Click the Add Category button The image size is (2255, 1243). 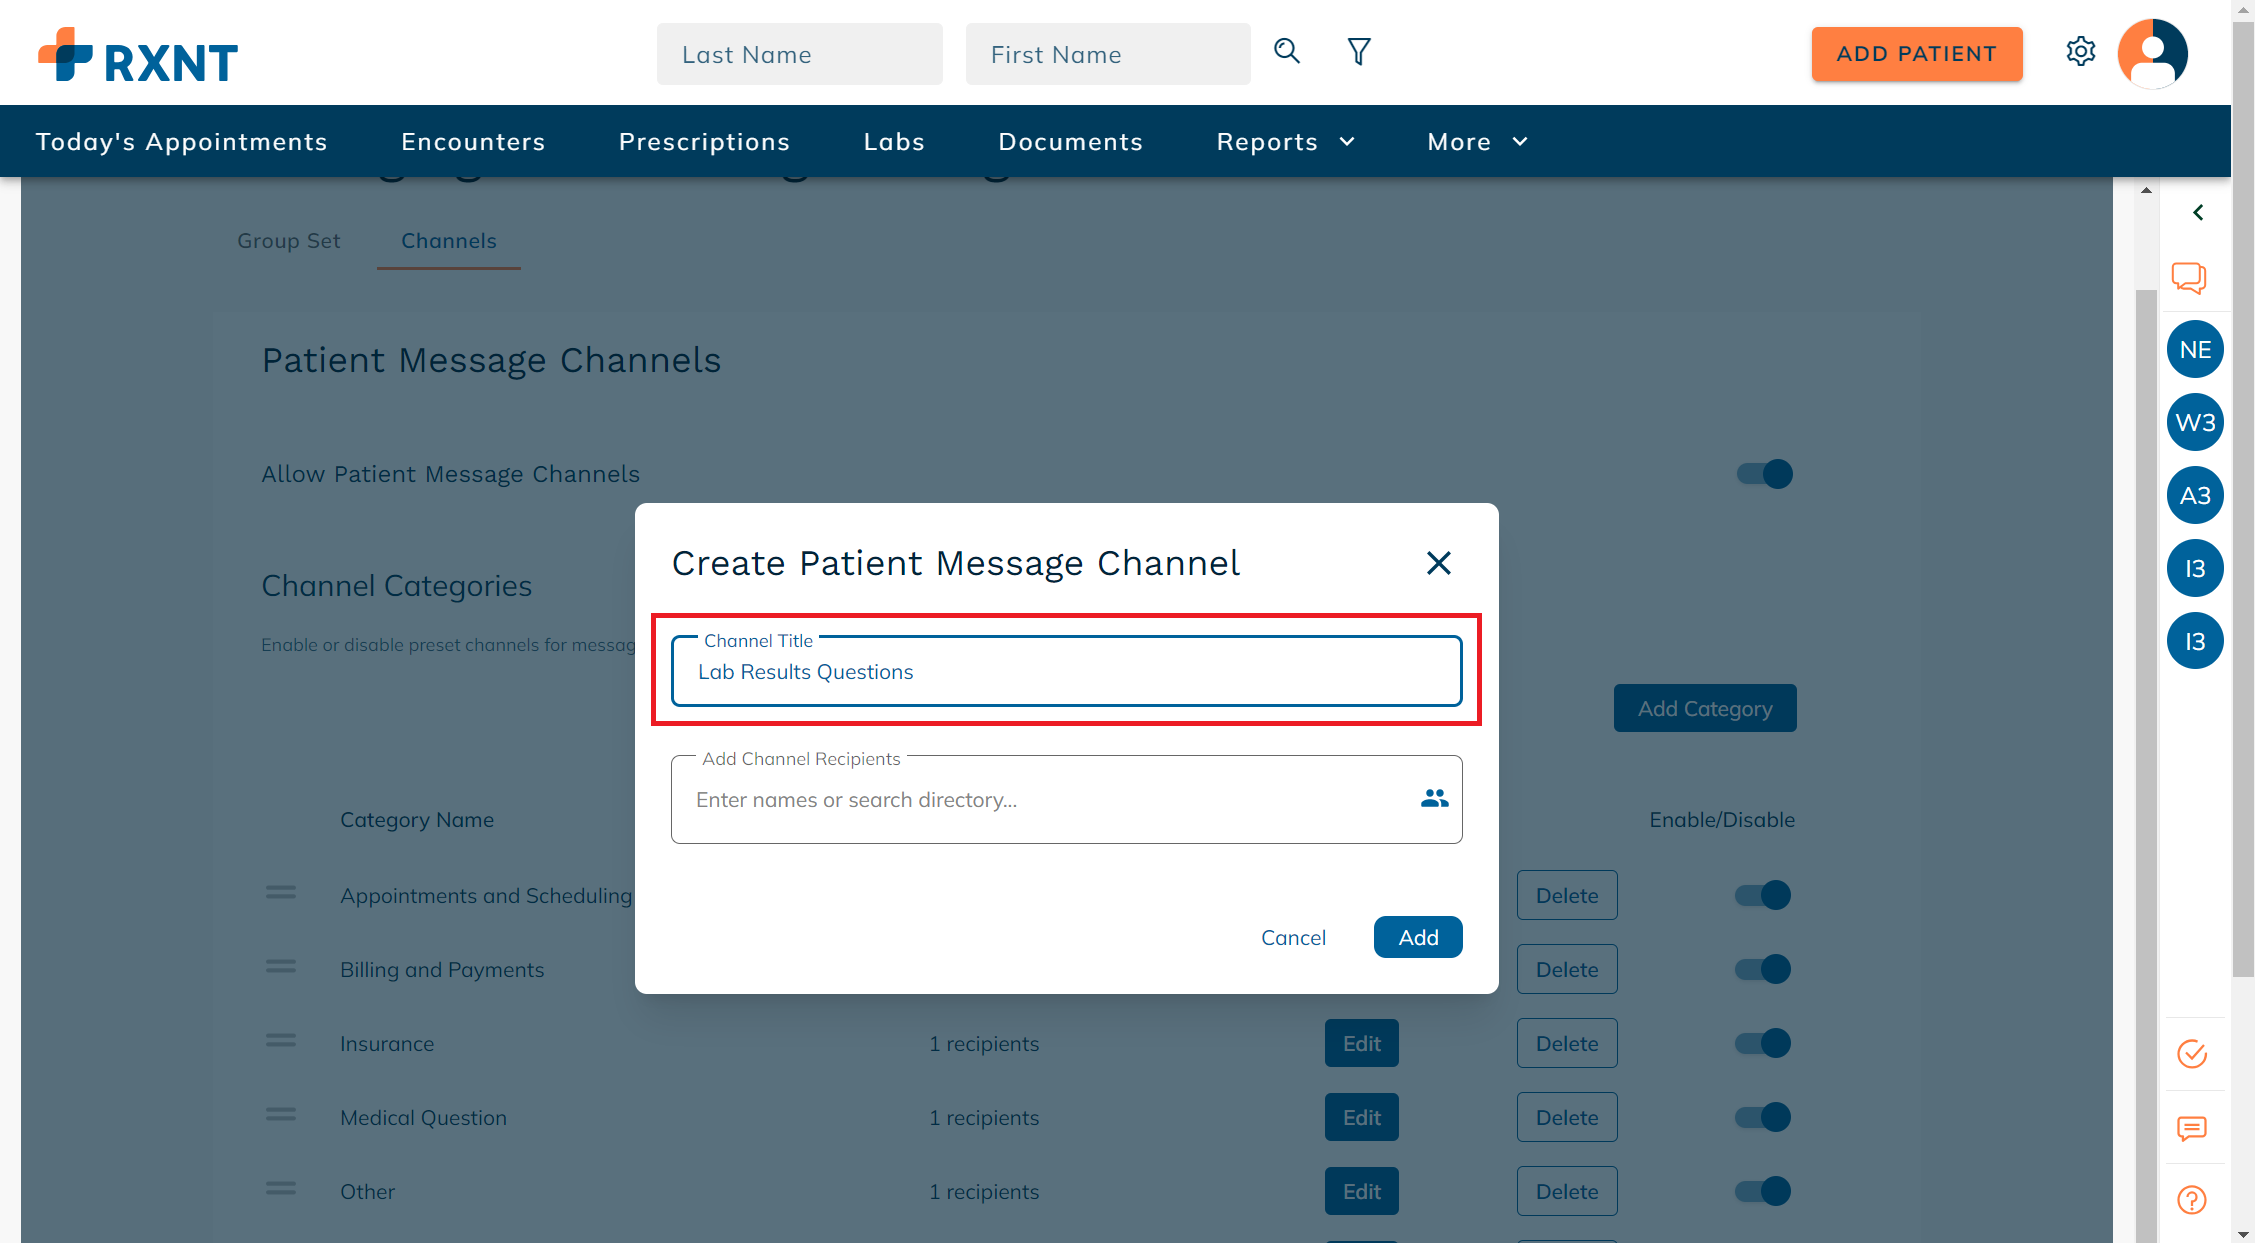click(x=1705, y=708)
